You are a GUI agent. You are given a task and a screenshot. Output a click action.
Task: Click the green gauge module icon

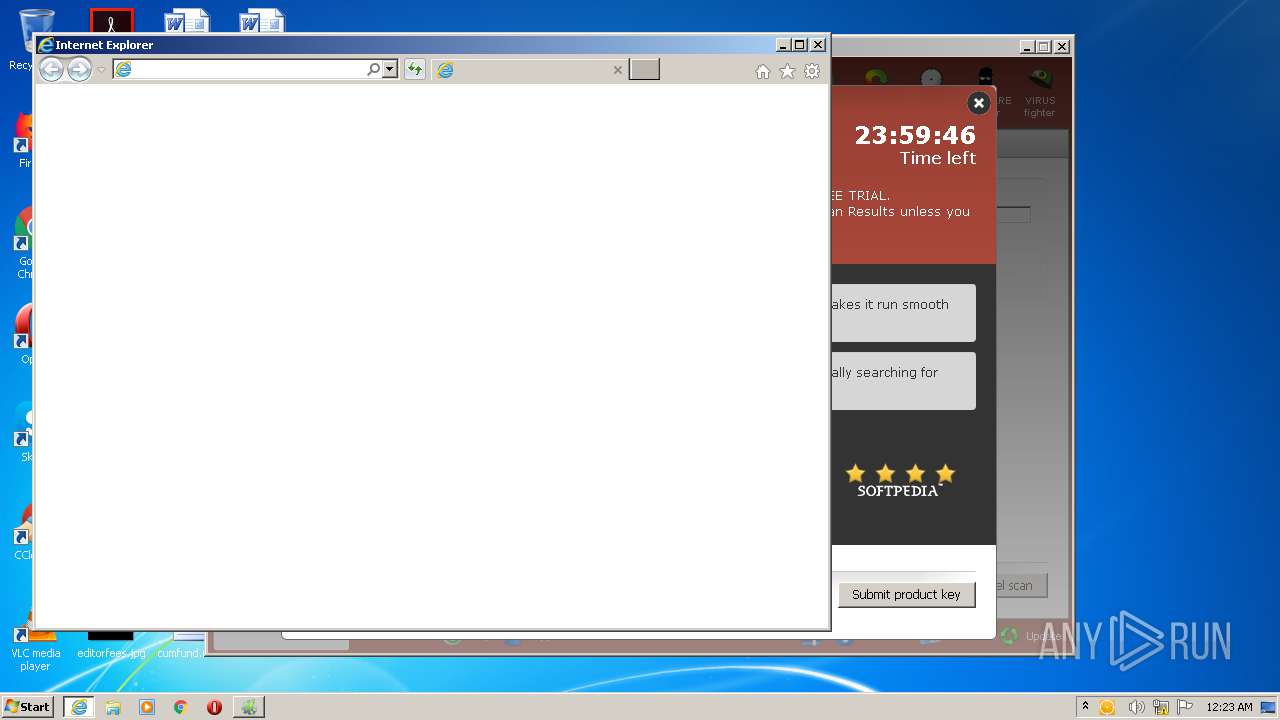(x=876, y=78)
